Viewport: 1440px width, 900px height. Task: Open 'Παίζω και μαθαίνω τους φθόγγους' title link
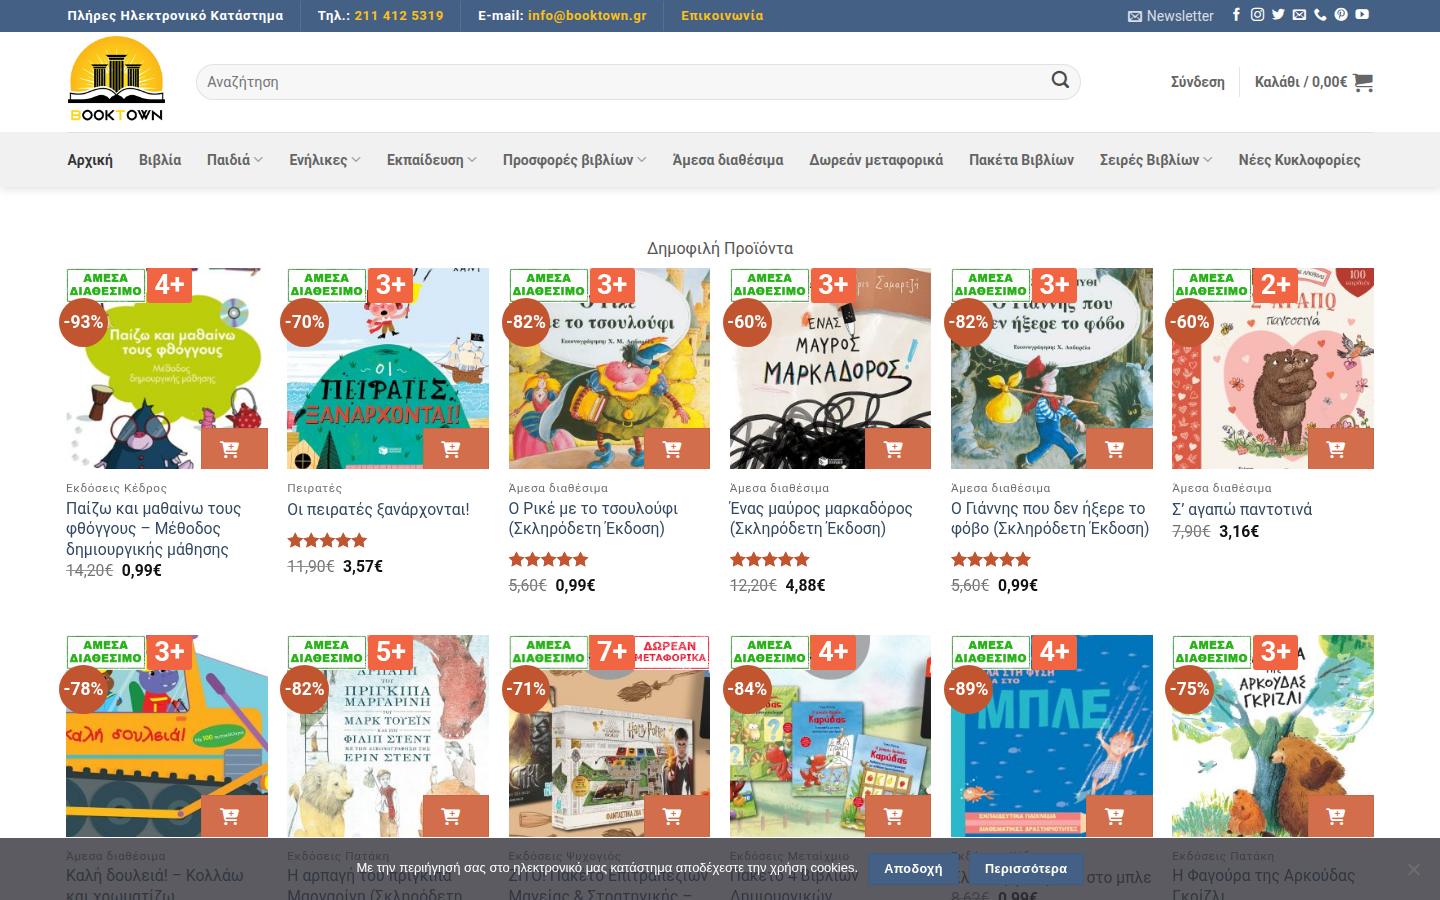154,528
